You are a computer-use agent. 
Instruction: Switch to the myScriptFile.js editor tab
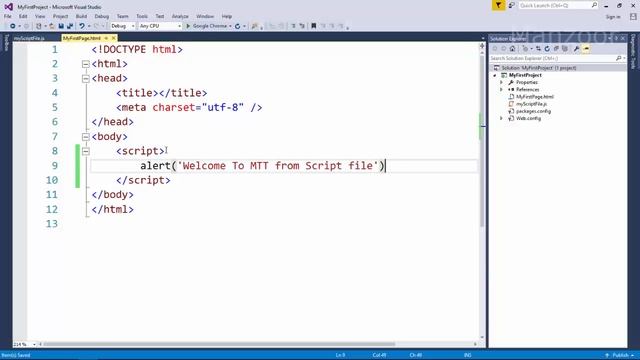point(29,38)
